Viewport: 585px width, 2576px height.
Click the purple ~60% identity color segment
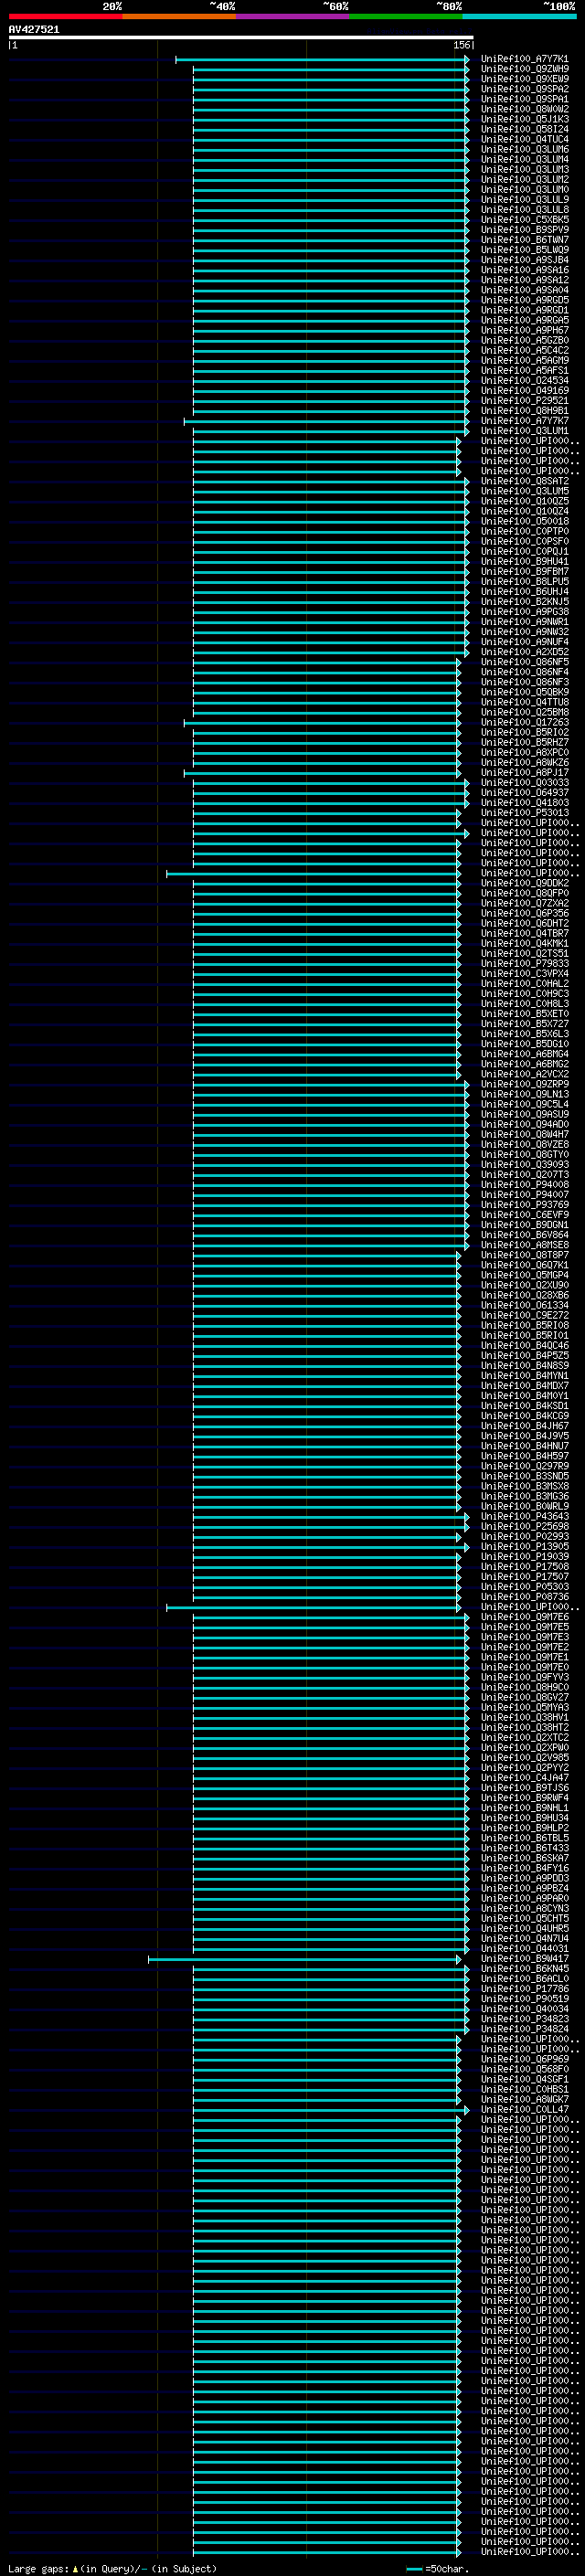(293, 16)
